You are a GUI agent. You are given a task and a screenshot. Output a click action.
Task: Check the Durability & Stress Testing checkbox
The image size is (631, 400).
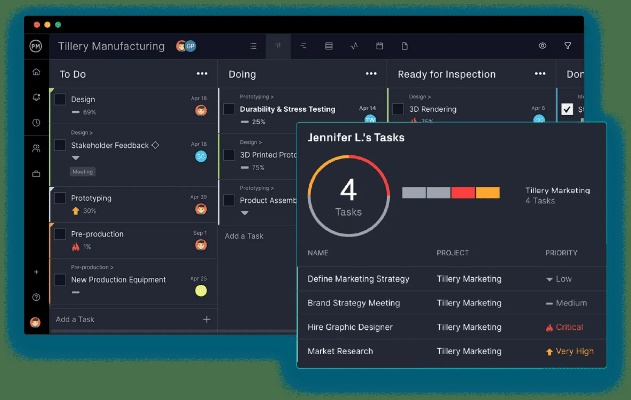pos(229,108)
